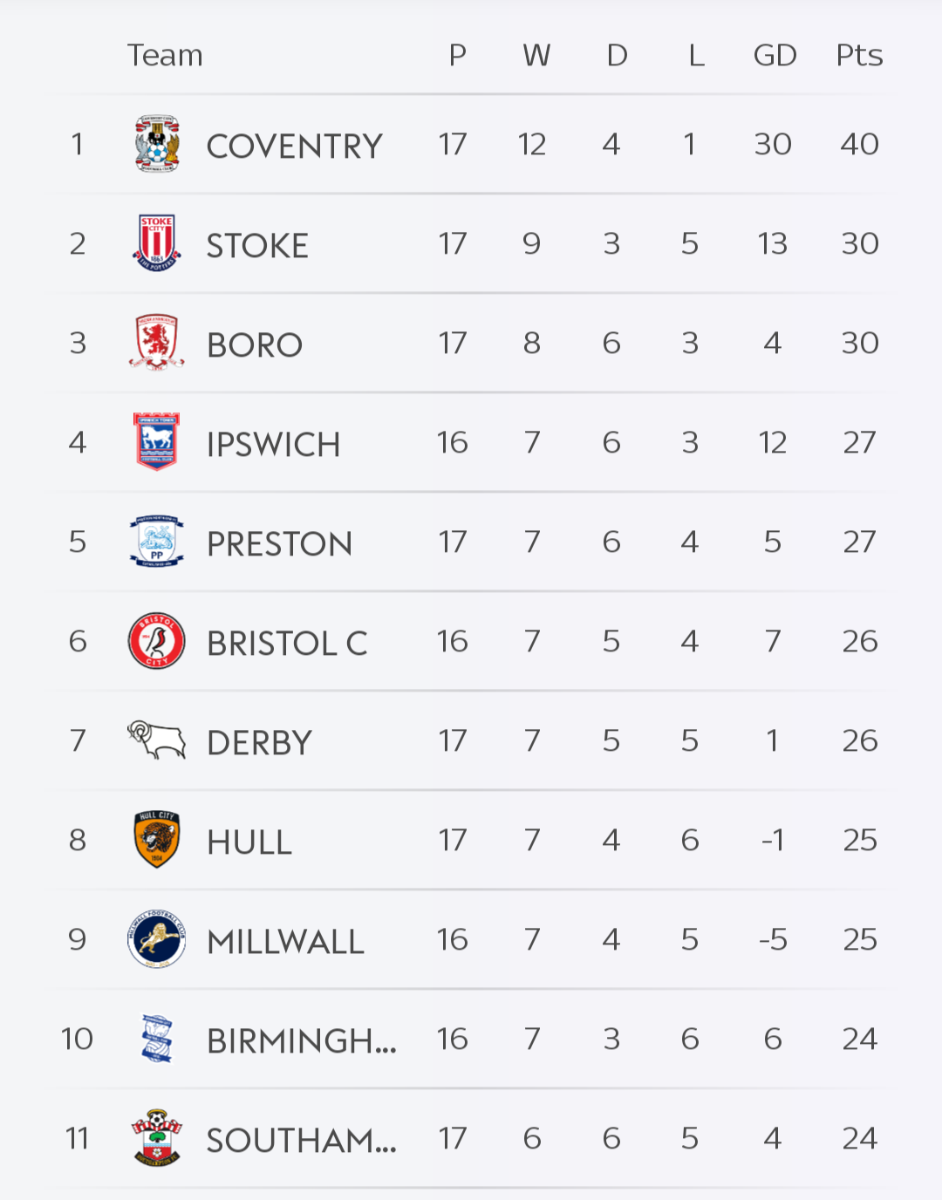Open the COVENTRY team name link
Screen dimensions: 942x1200
(x=294, y=146)
